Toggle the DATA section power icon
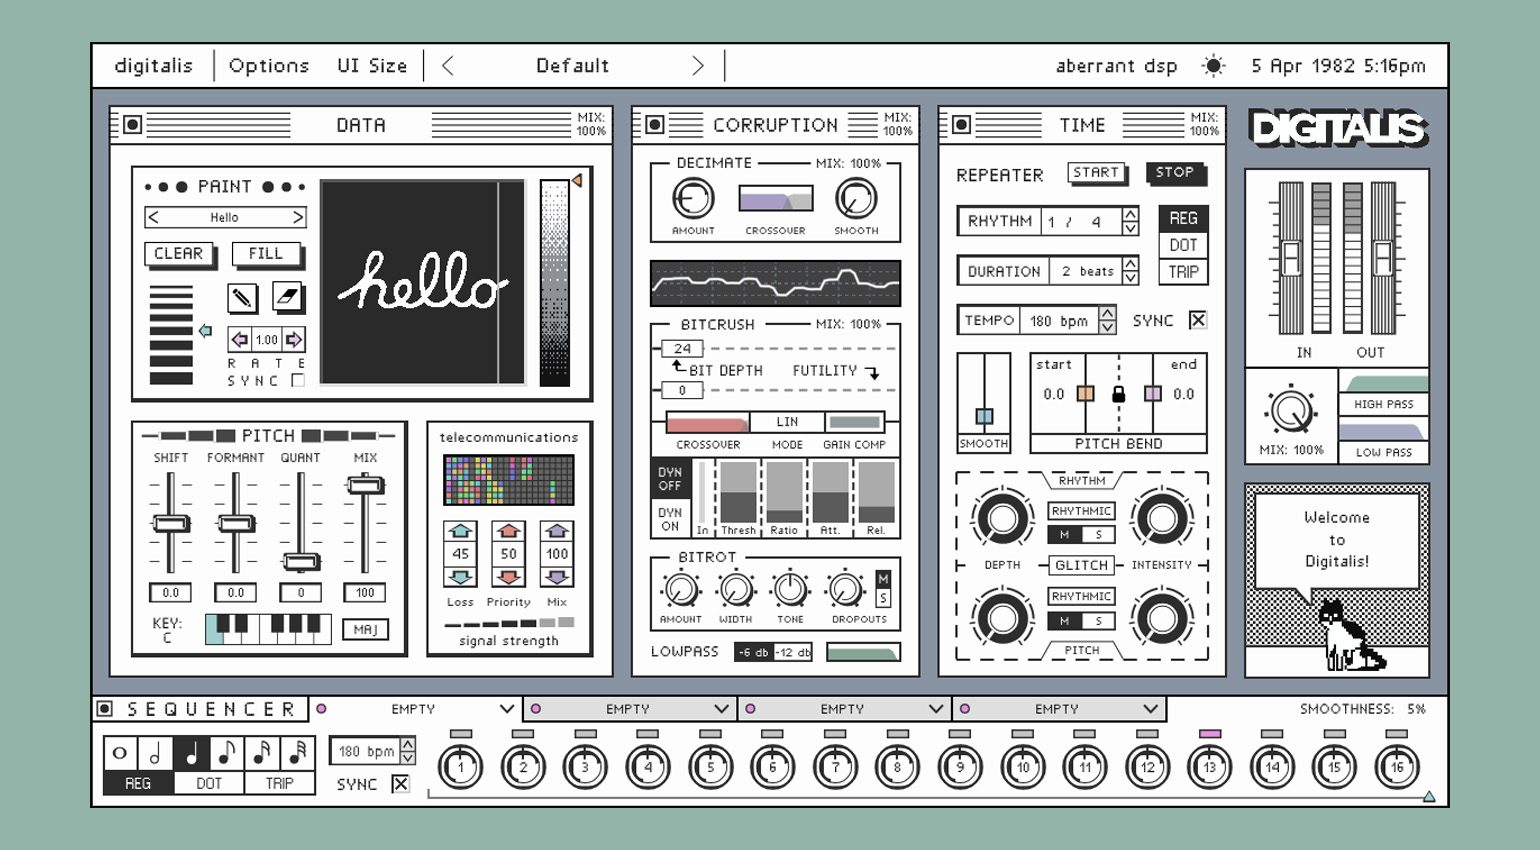The height and width of the screenshot is (850, 1540). click(132, 125)
